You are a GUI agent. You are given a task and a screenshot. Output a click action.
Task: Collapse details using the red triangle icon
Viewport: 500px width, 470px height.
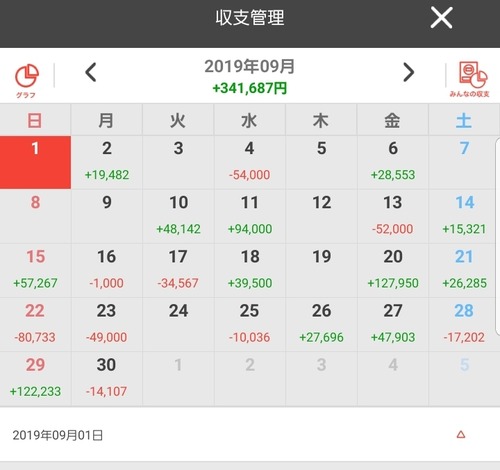click(x=461, y=434)
